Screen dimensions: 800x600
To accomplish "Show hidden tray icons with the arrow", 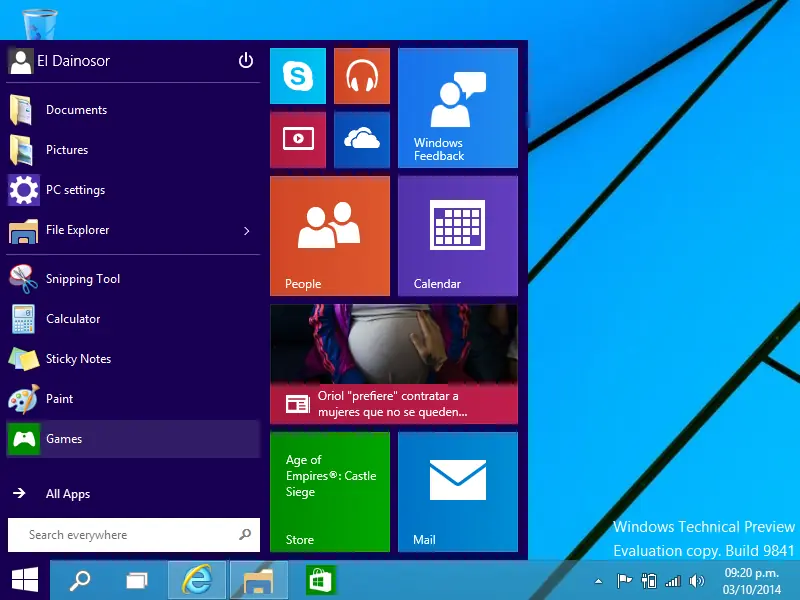I will tap(598, 580).
